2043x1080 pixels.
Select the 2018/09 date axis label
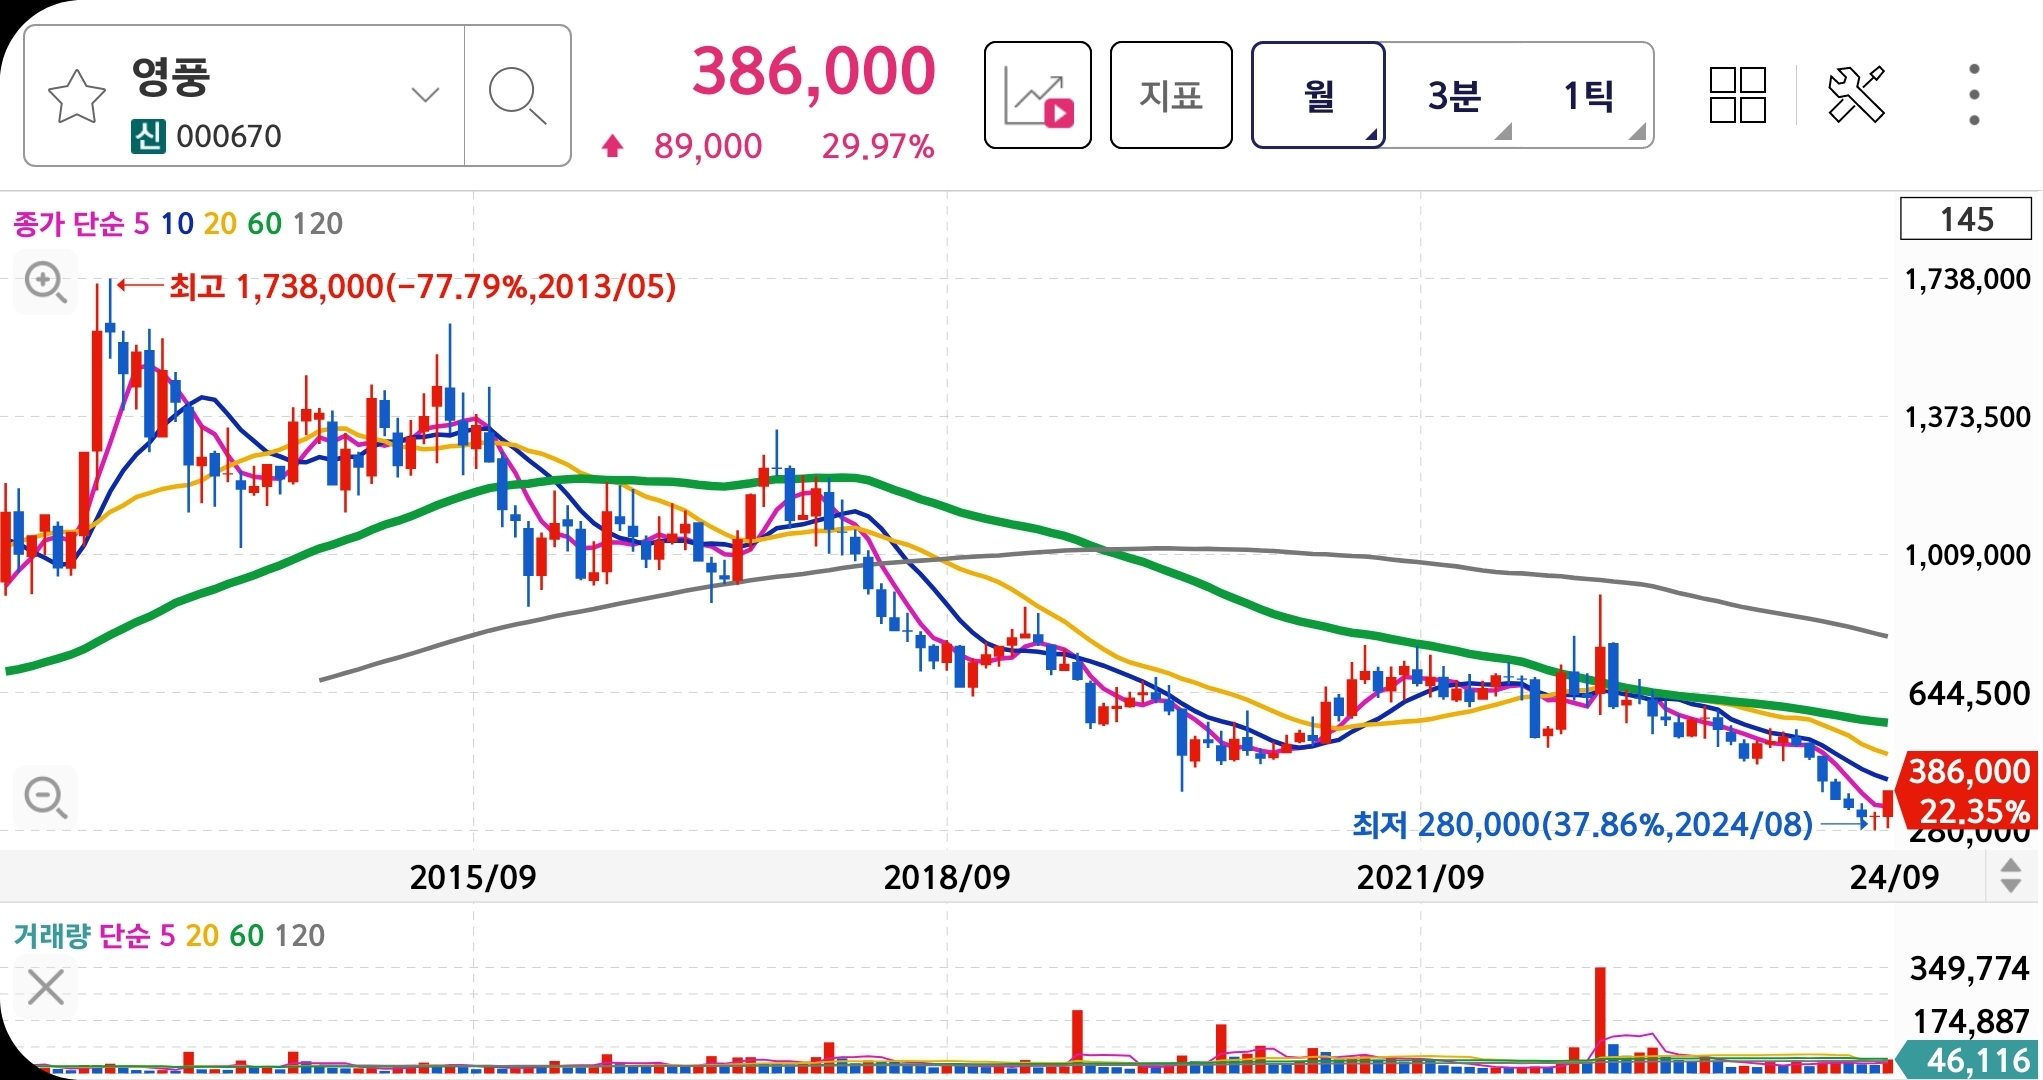click(x=947, y=877)
